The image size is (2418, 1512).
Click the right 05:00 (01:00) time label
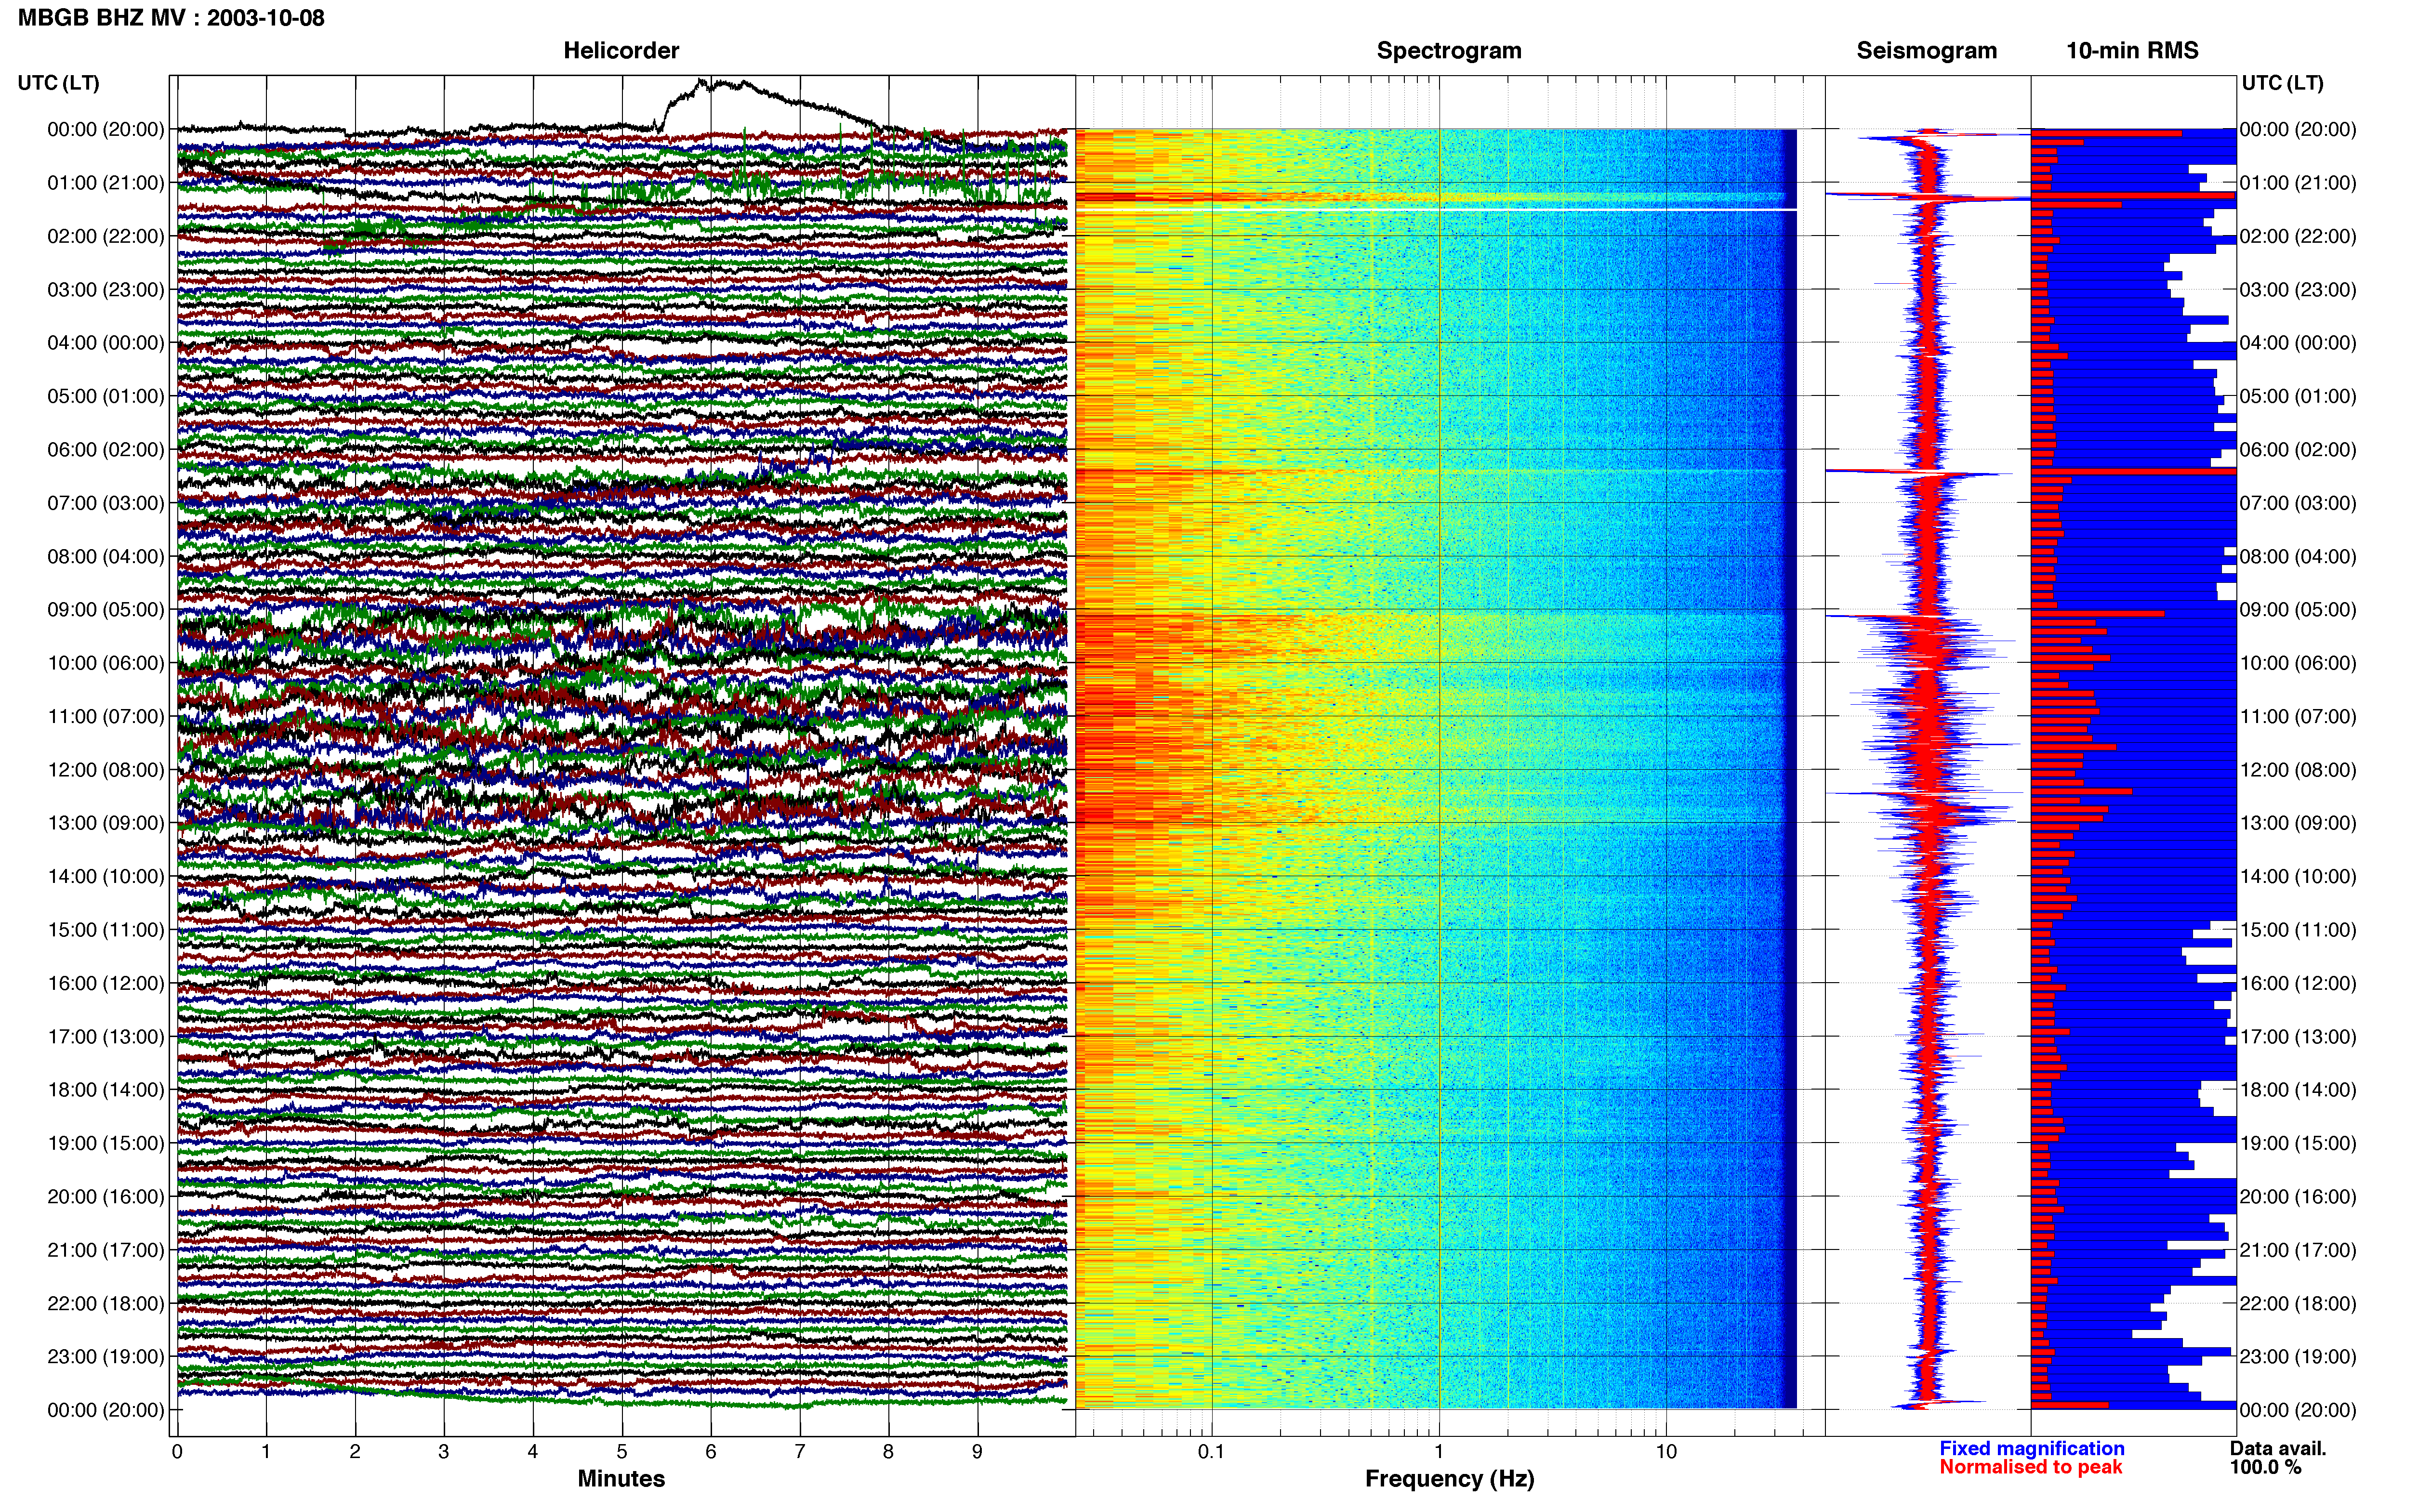(x=2298, y=396)
